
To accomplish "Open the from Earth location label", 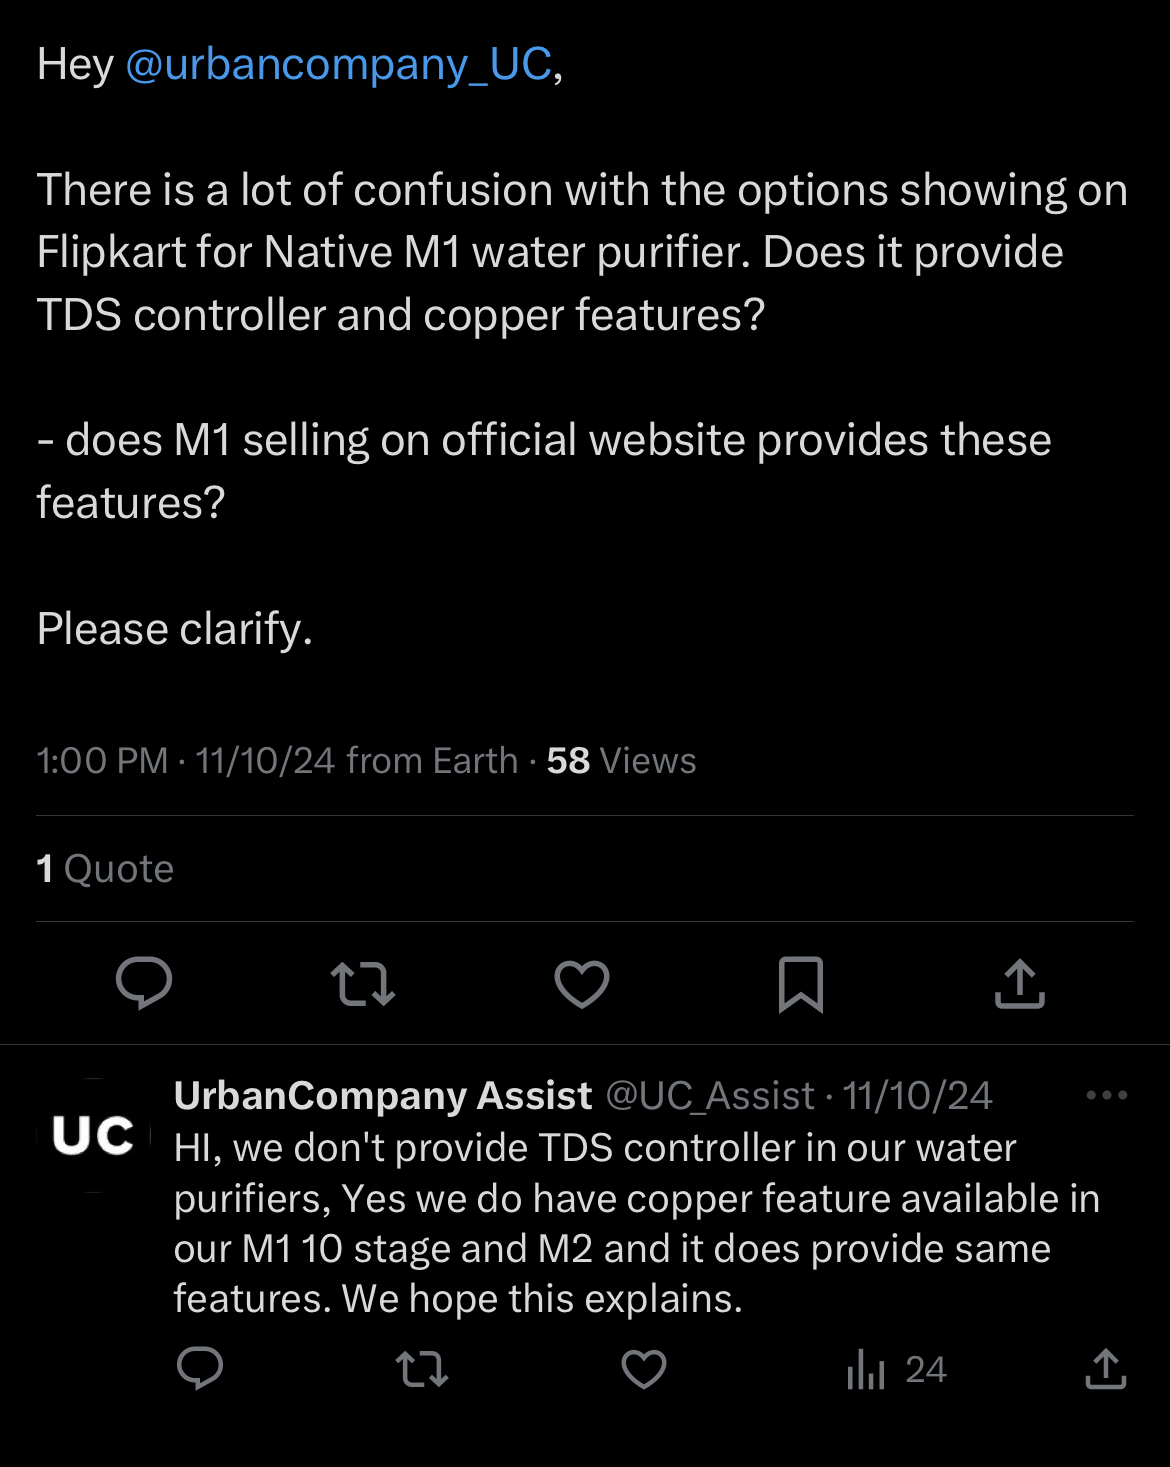I will click(432, 761).
